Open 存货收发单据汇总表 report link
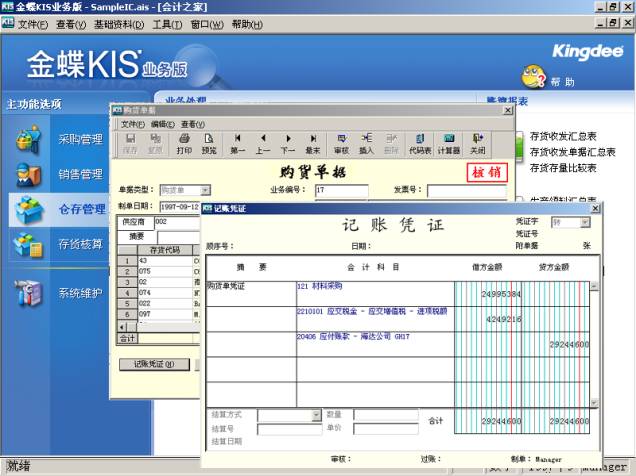This screenshot has height=476, width=636. click(573, 152)
